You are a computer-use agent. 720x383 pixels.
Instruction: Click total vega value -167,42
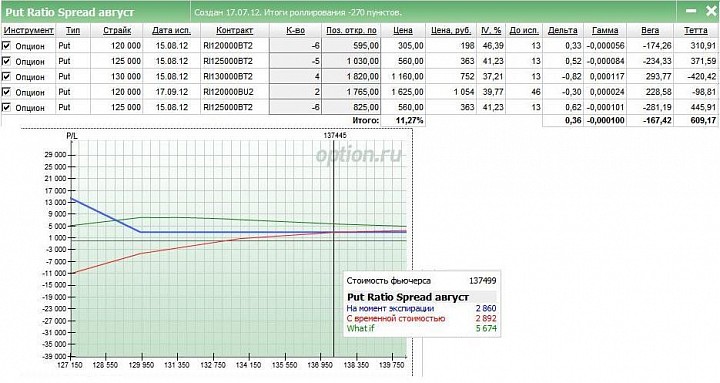coord(656,121)
